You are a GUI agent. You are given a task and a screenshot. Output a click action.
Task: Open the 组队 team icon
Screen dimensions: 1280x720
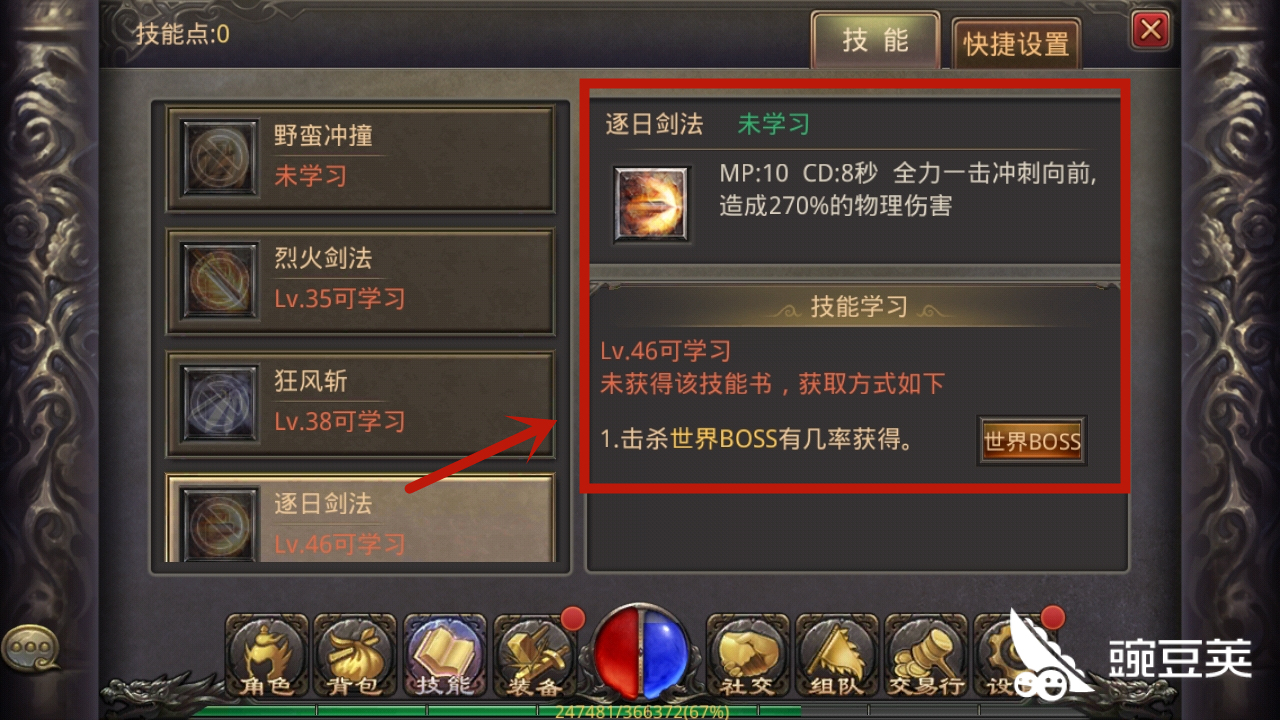click(x=837, y=656)
